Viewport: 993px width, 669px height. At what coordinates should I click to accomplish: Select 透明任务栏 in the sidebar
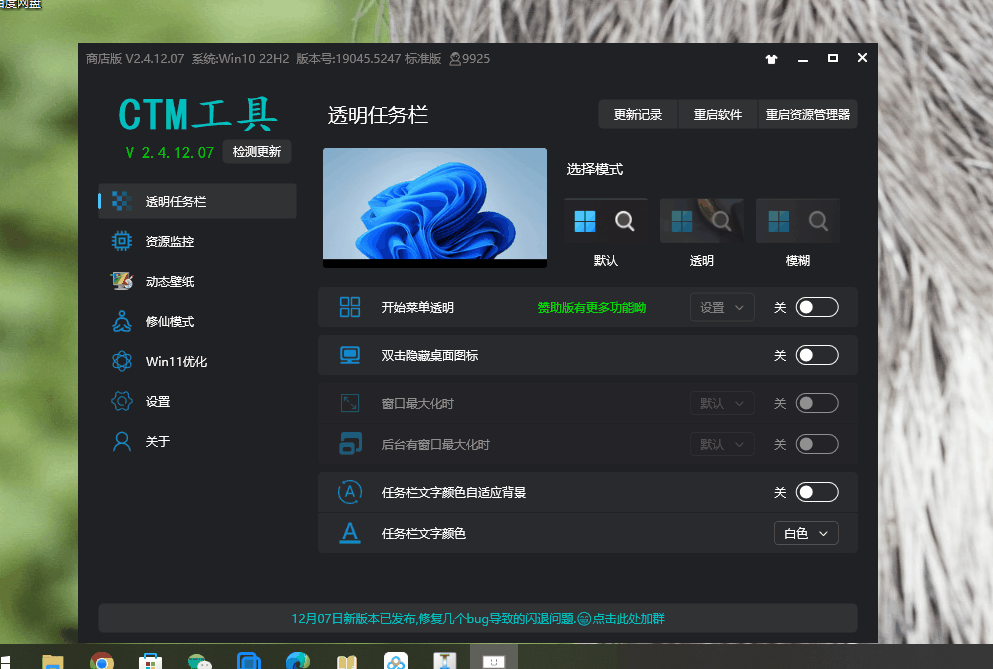pyautogui.click(x=197, y=201)
